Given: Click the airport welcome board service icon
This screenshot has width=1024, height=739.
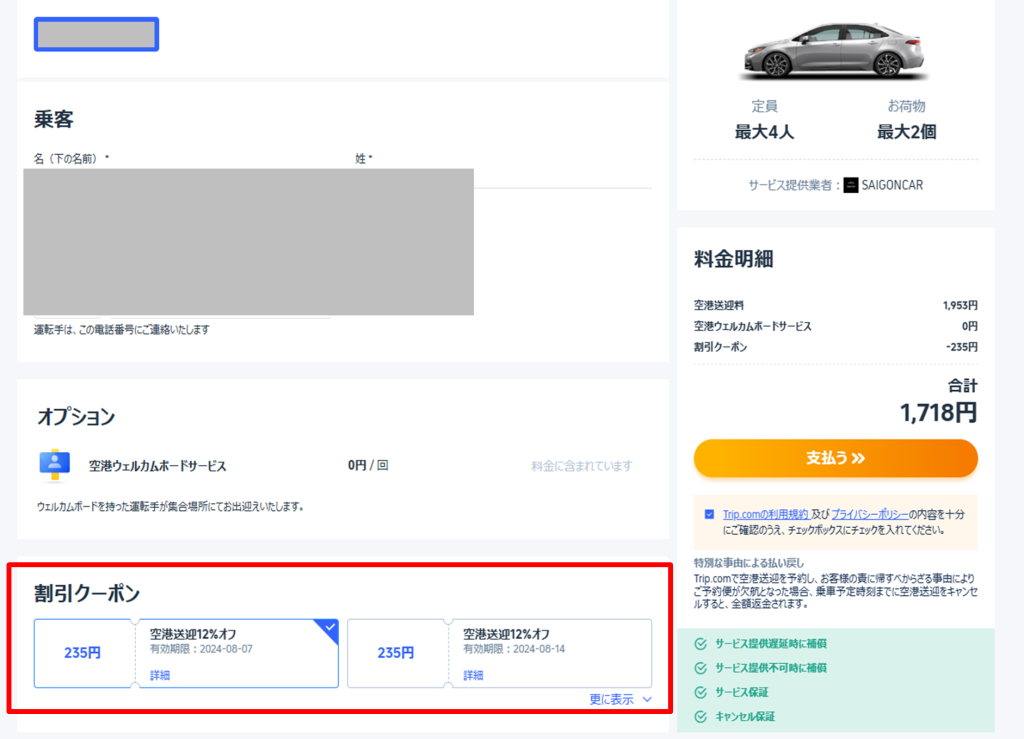Looking at the screenshot, I should point(54,465).
